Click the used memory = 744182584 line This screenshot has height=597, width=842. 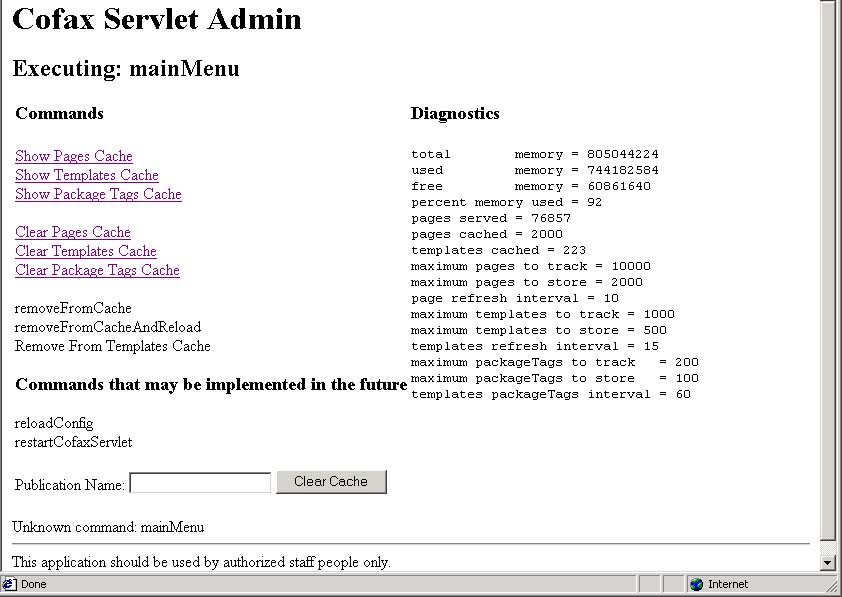tap(535, 171)
